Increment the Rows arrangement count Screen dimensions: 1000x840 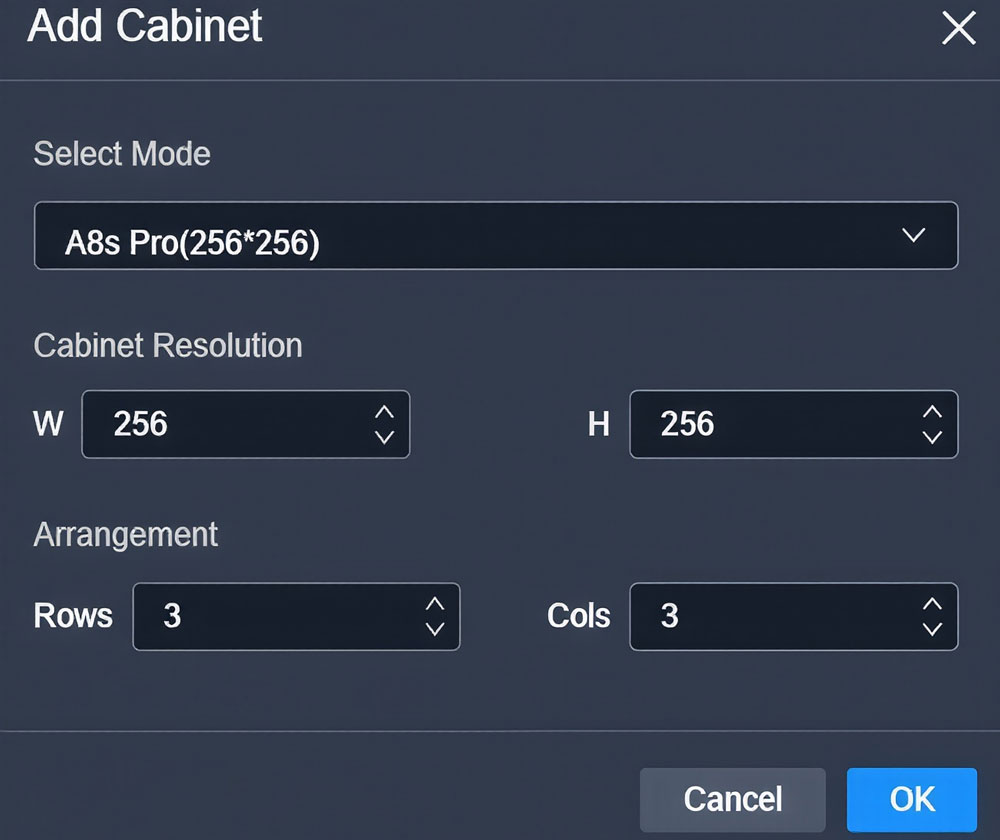coord(434,604)
